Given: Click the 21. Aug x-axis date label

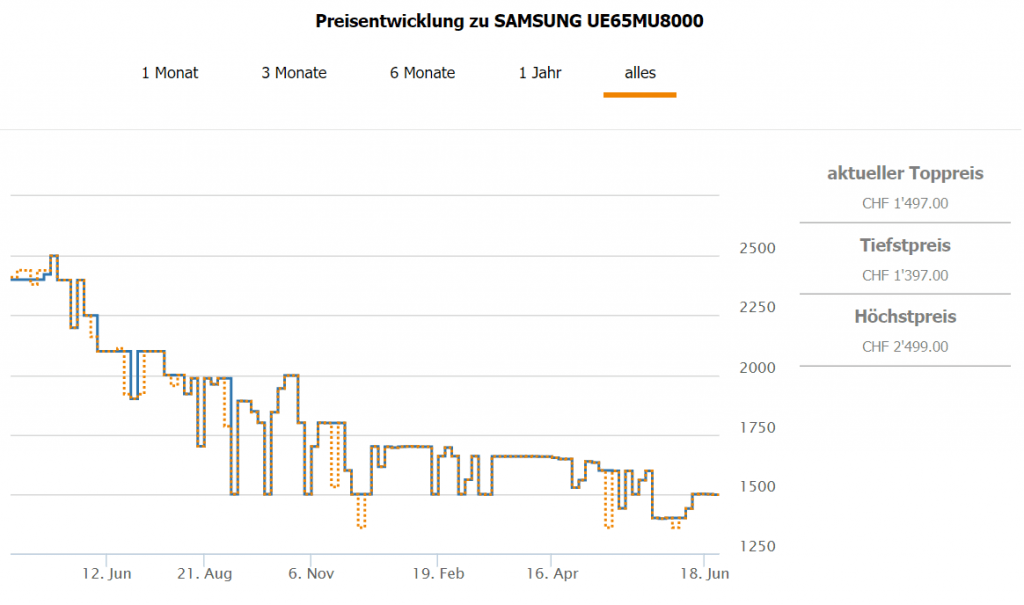Looking at the screenshot, I should coord(203,574).
